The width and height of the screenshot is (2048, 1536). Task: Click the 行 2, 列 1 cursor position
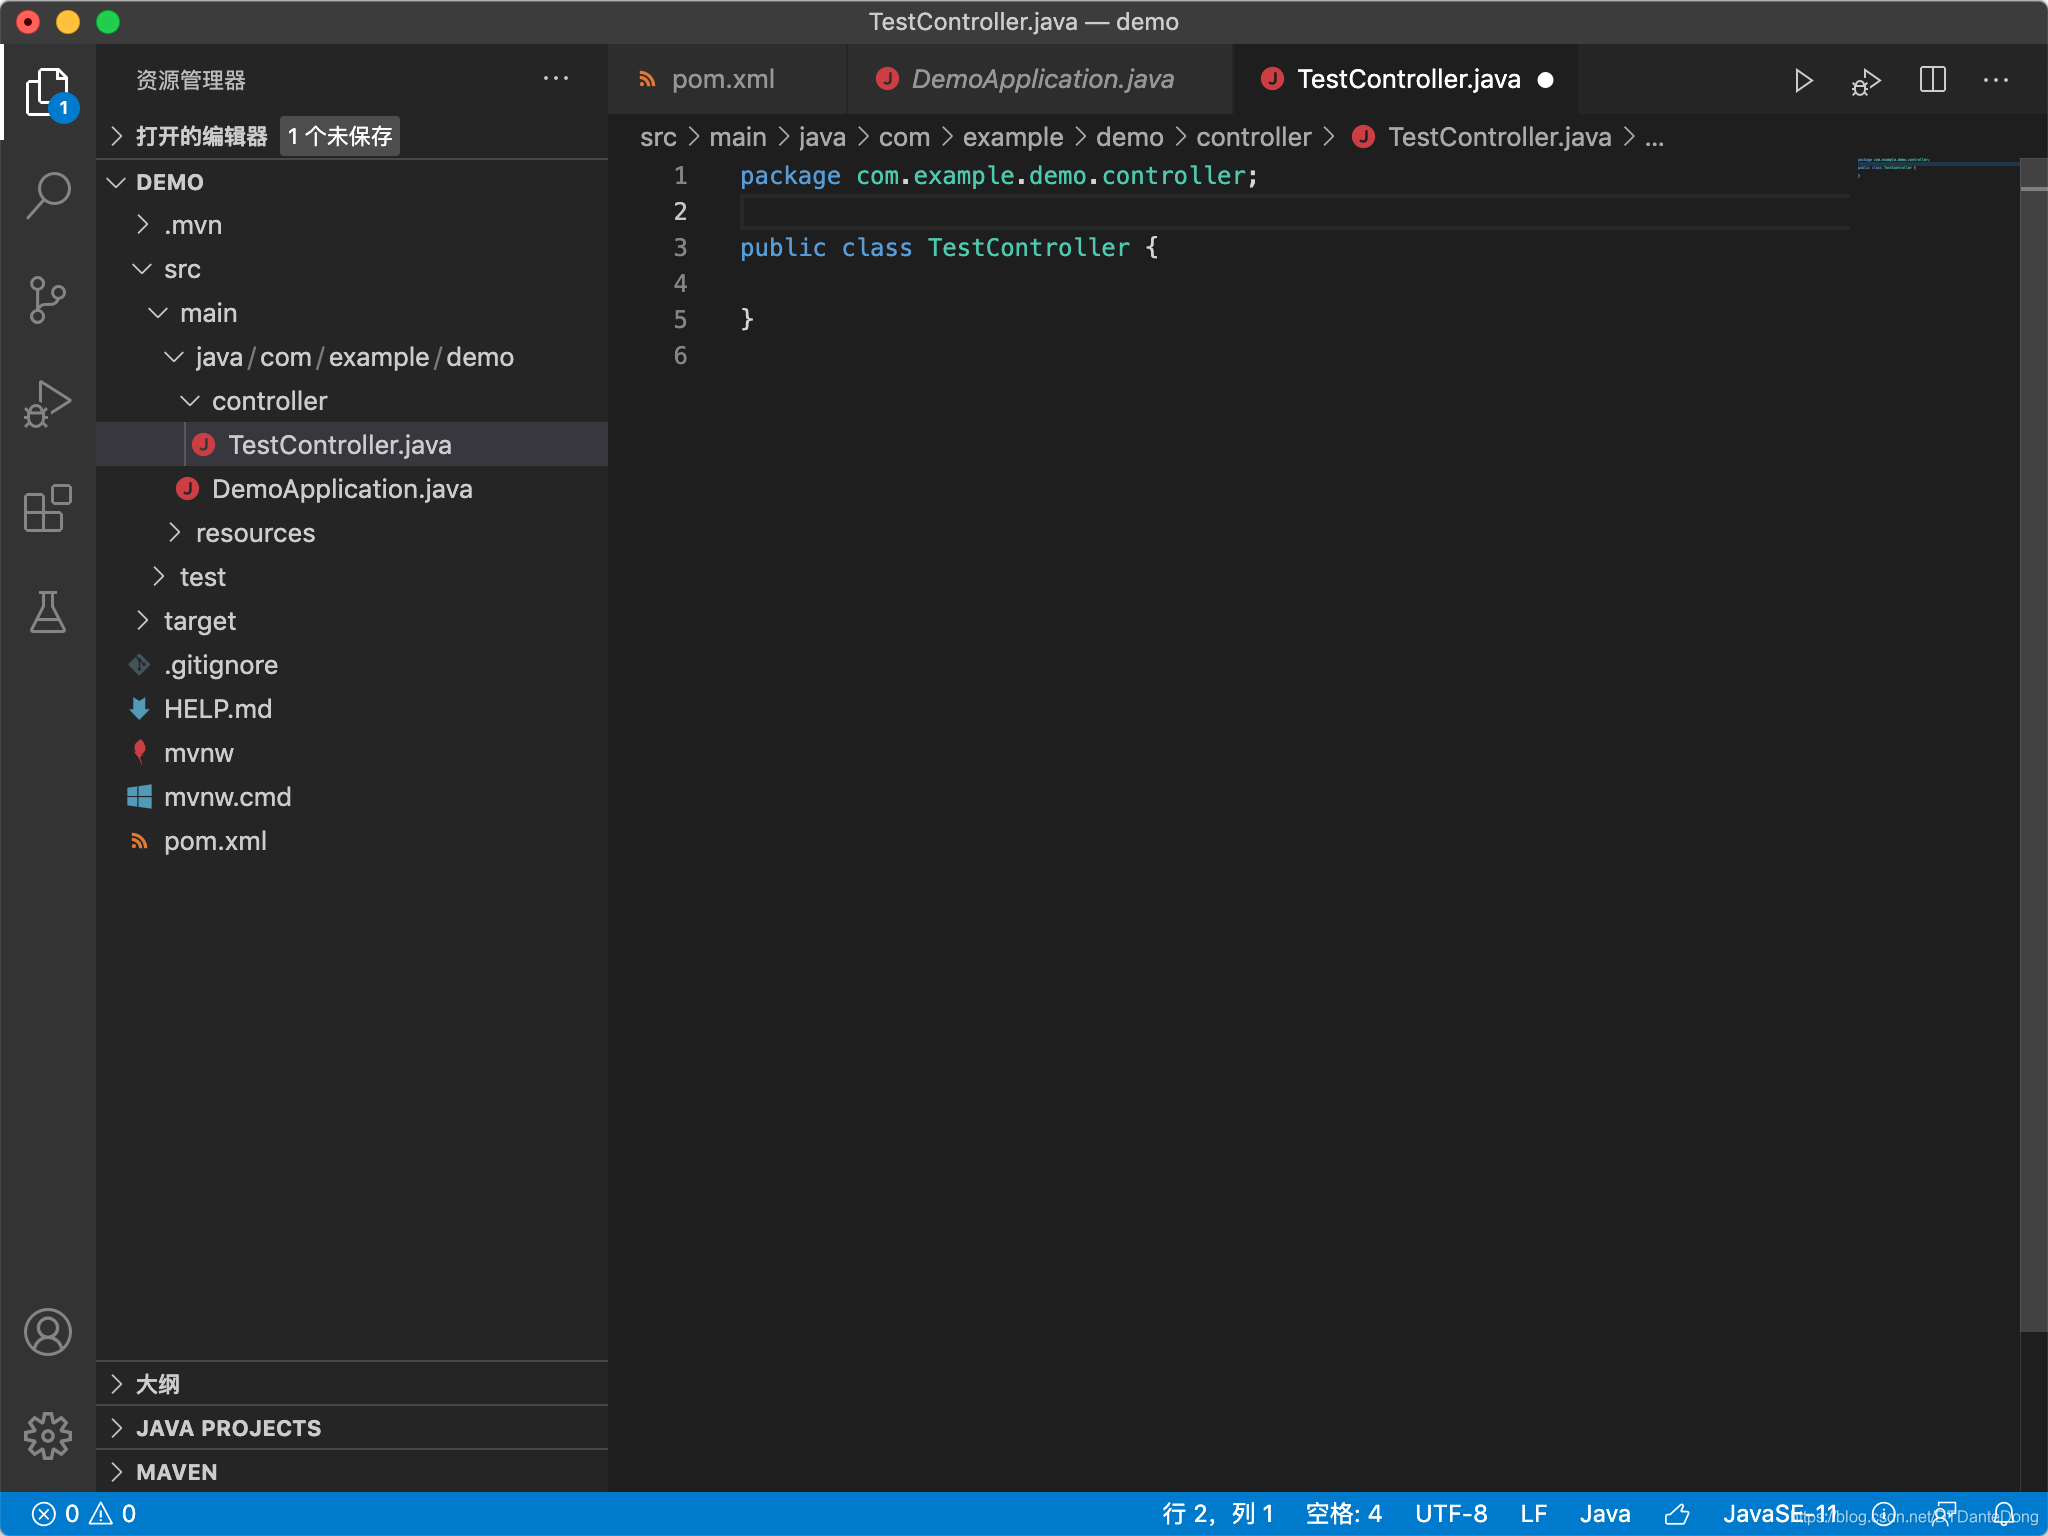click(x=1218, y=1514)
